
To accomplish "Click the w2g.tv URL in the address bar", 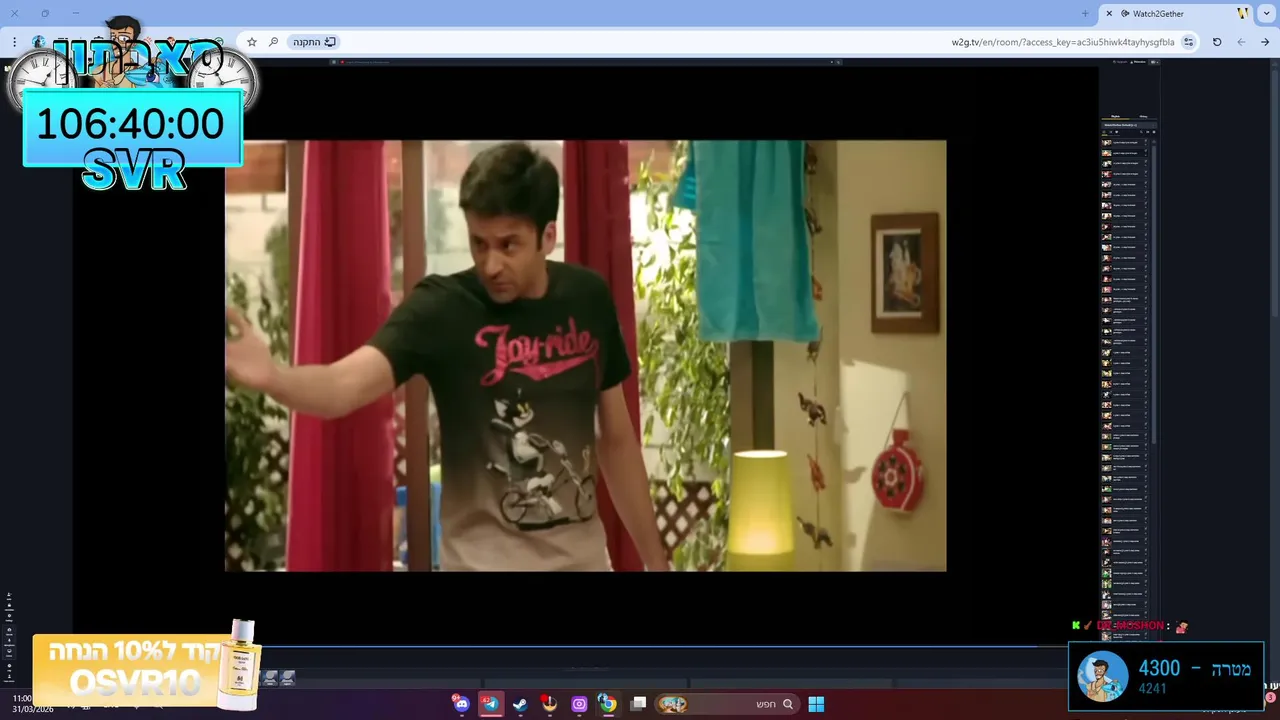I will 1062,42.
